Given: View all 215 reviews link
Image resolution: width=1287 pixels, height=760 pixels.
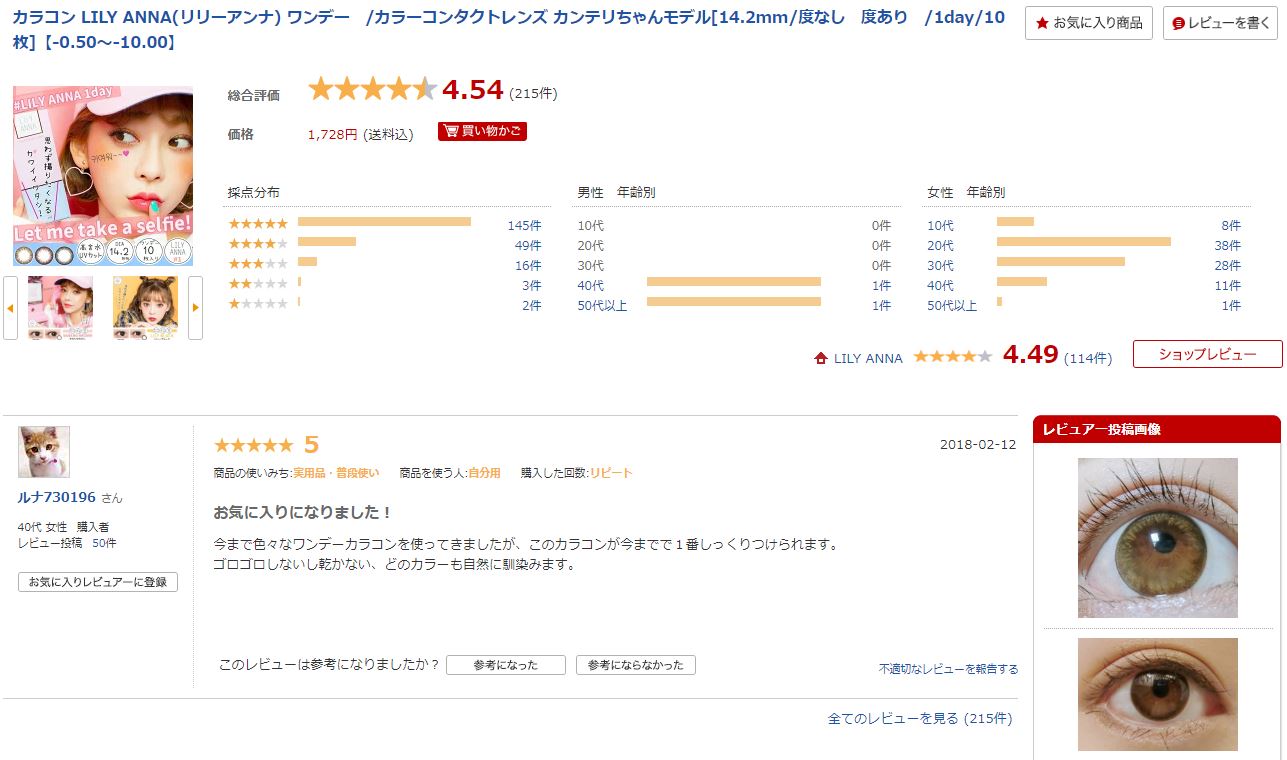Looking at the screenshot, I should coord(919,718).
